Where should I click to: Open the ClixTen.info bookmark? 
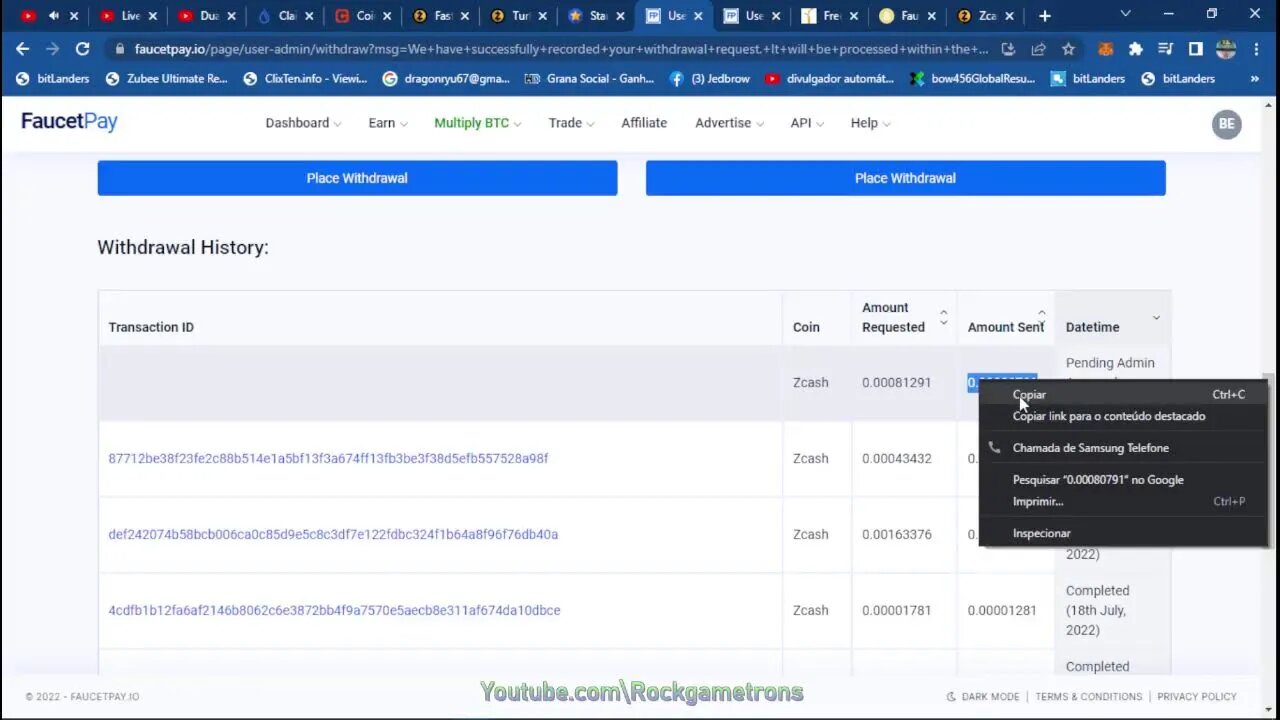[305, 78]
